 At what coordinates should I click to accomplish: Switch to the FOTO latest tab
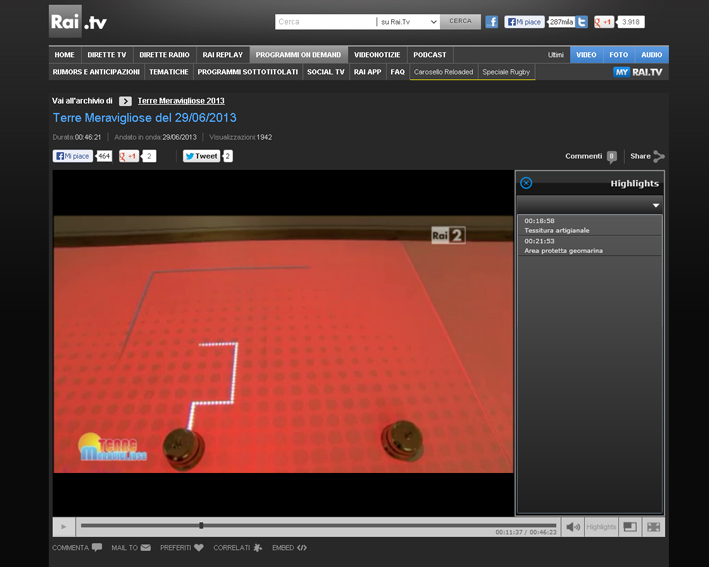[619, 55]
